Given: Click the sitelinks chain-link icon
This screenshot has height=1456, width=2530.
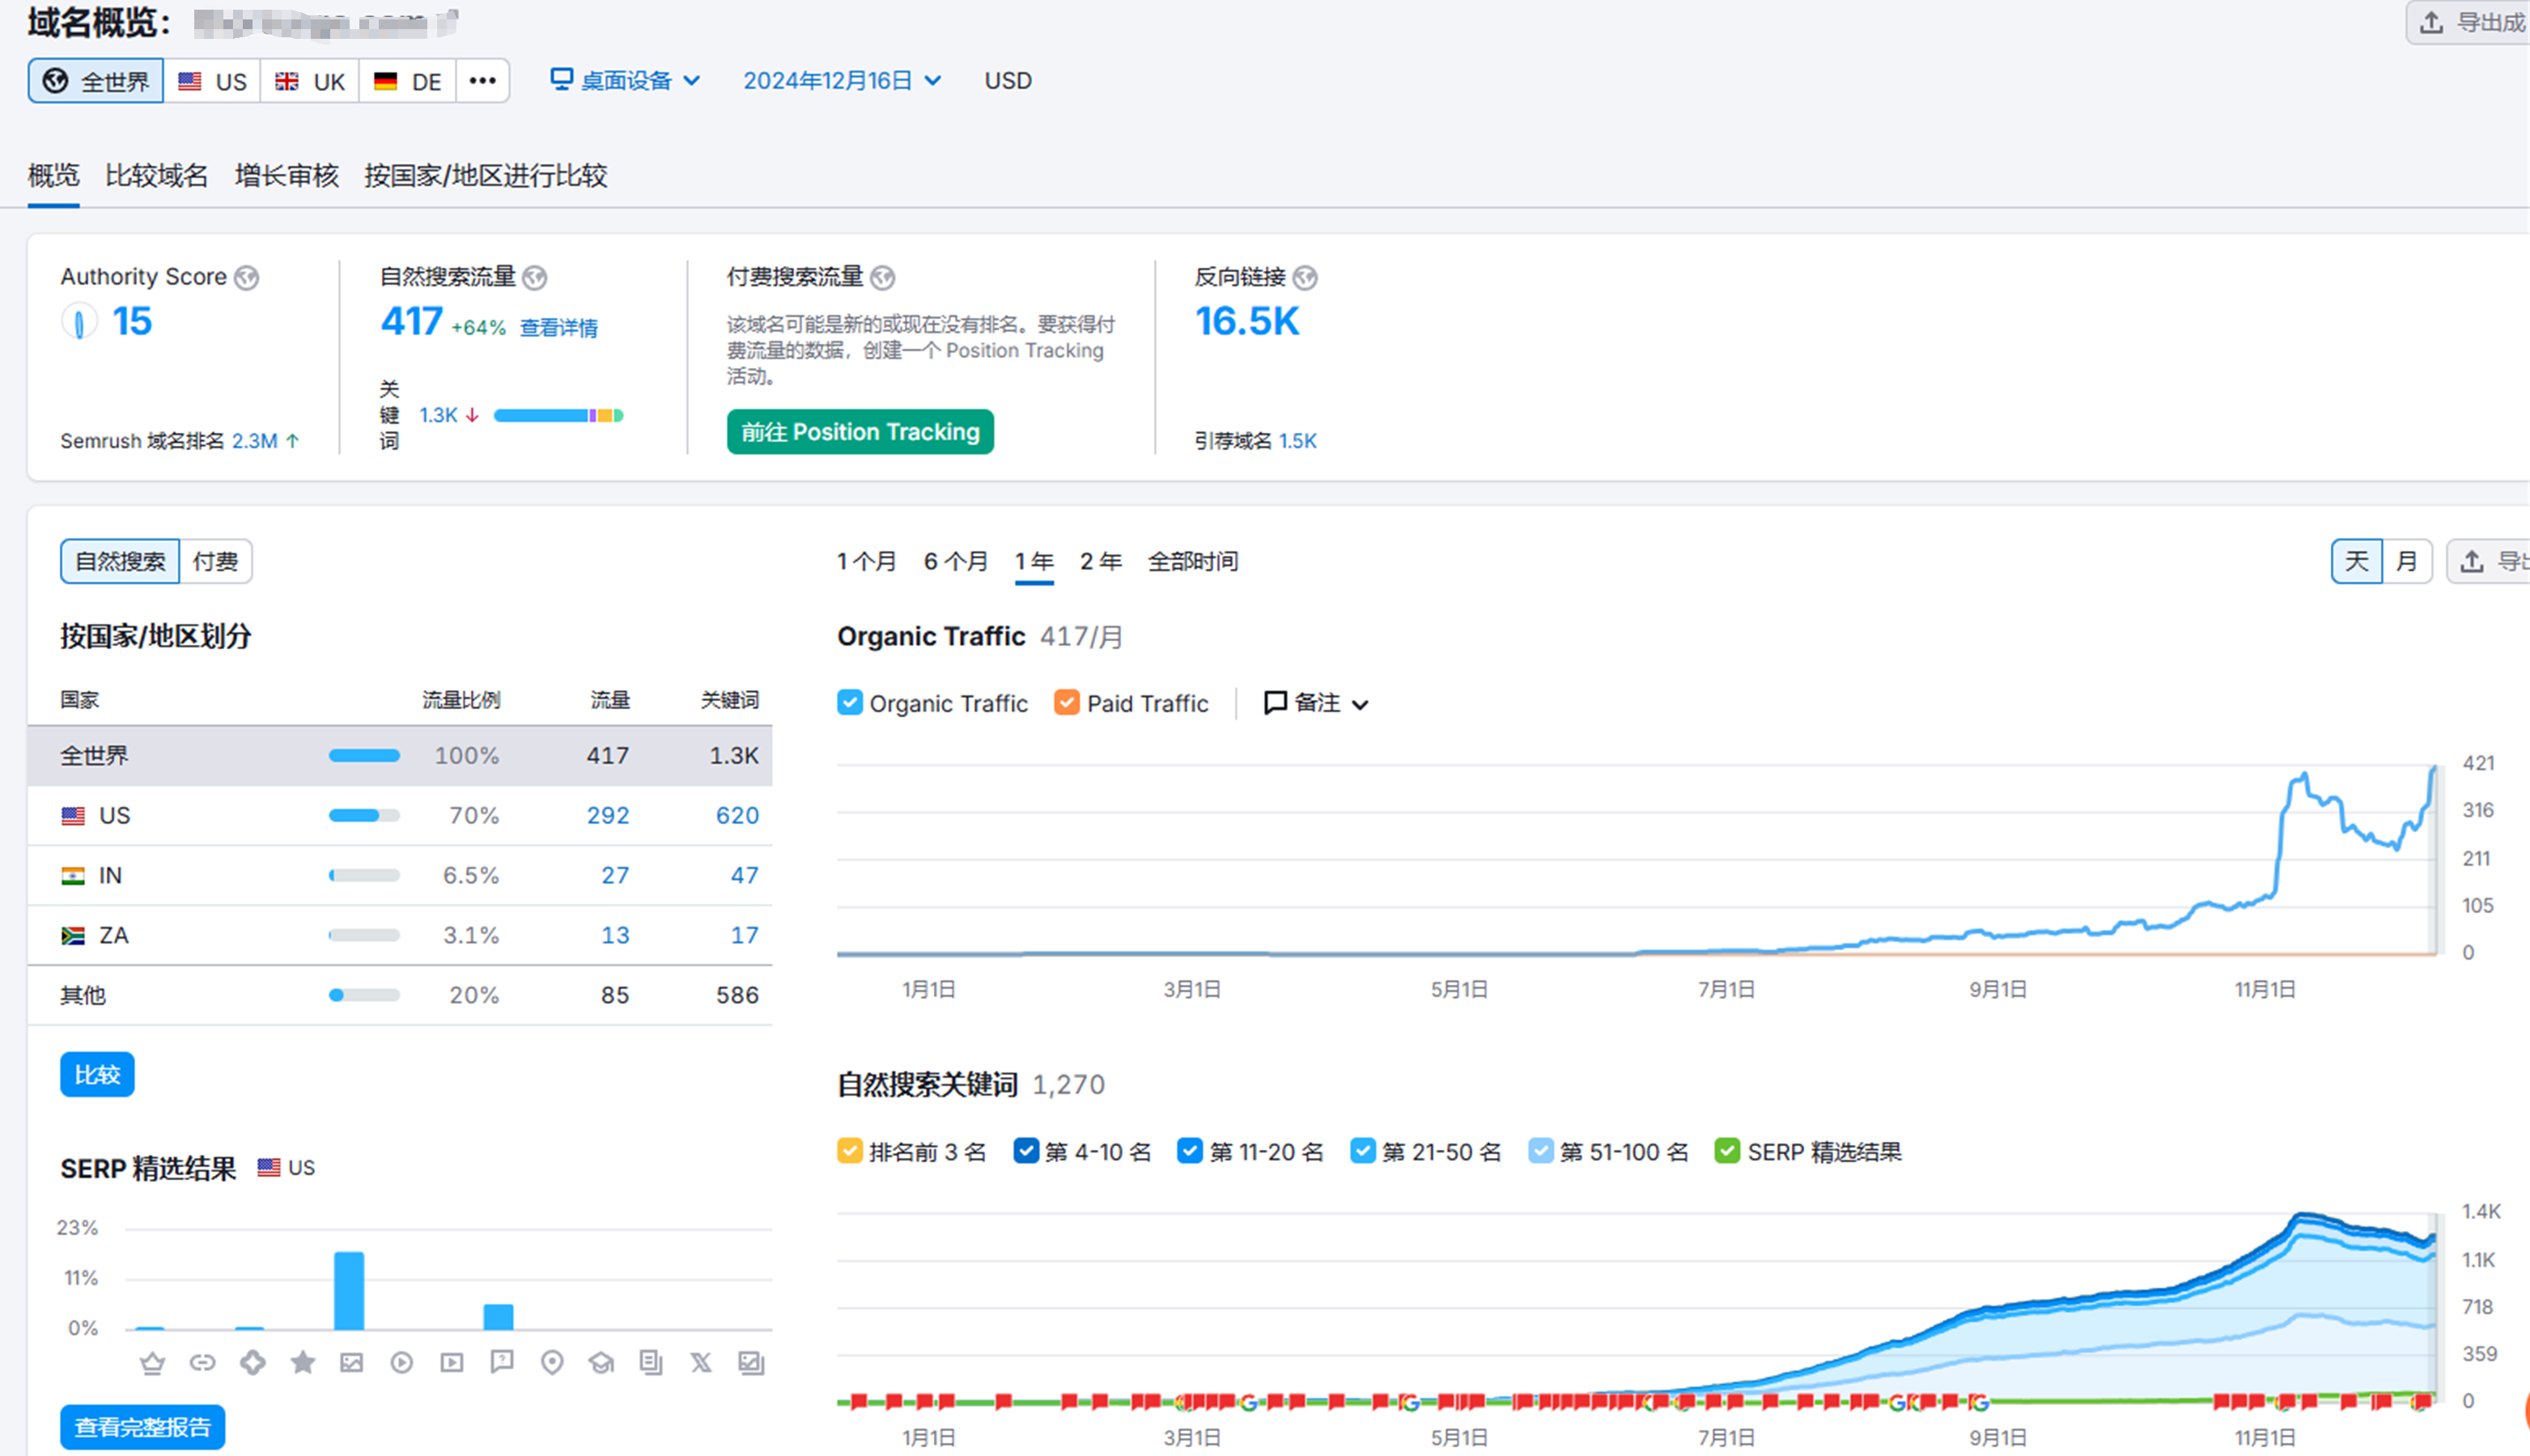Looking at the screenshot, I should tap(203, 1363).
